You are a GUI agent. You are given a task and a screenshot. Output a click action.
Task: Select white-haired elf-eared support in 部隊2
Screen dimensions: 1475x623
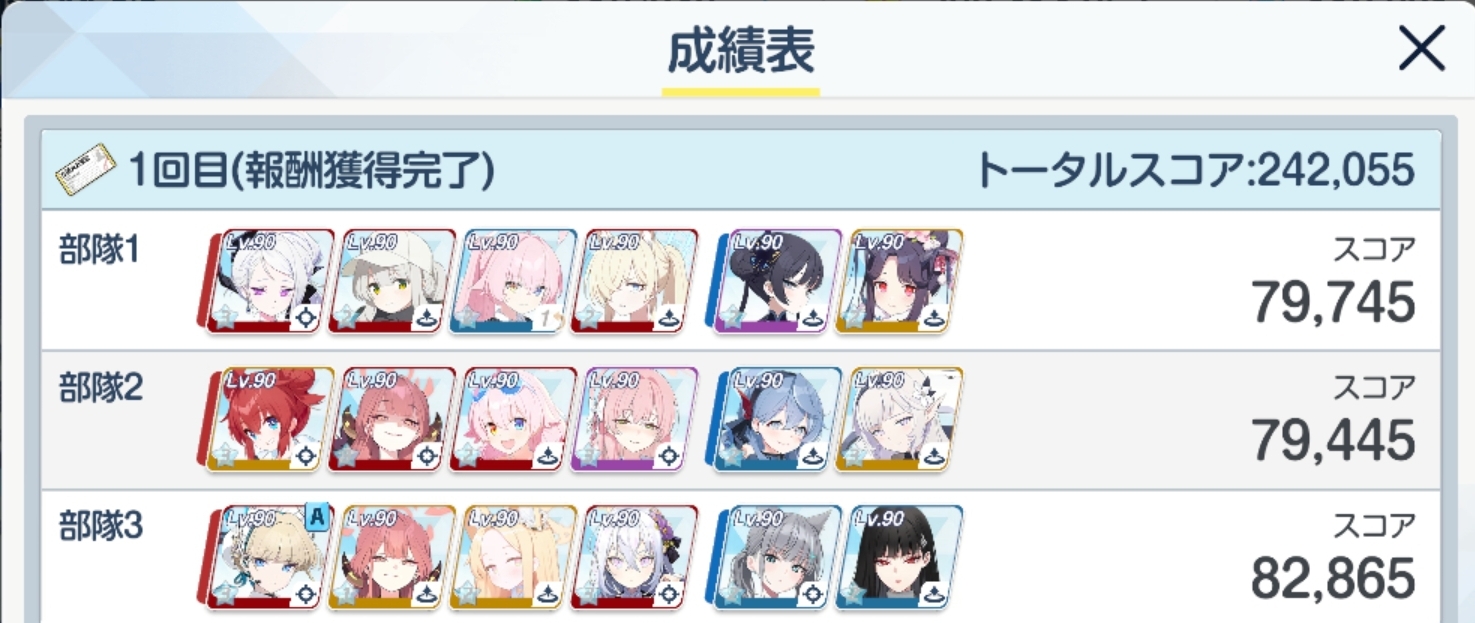pos(900,420)
